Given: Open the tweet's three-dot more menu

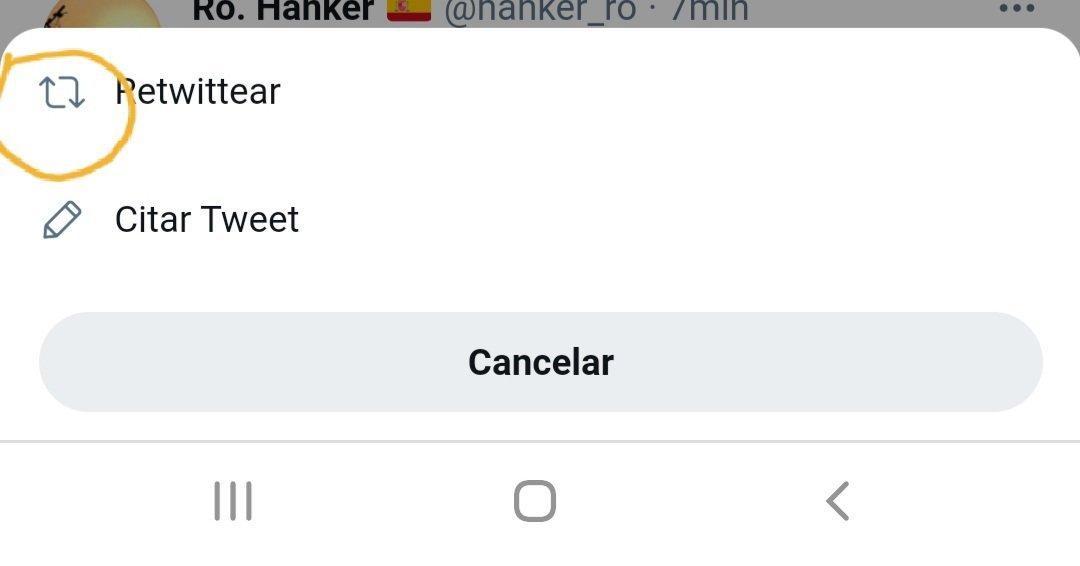Looking at the screenshot, I should pyautogui.click(x=1017, y=9).
